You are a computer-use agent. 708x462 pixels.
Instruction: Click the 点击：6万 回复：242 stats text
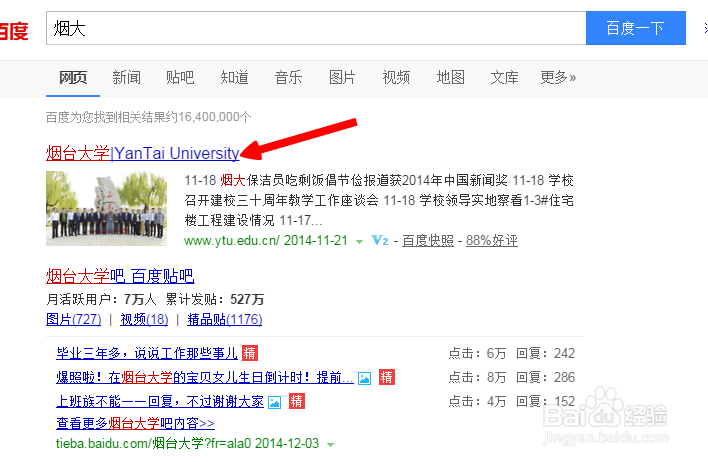pyautogui.click(x=512, y=353)
